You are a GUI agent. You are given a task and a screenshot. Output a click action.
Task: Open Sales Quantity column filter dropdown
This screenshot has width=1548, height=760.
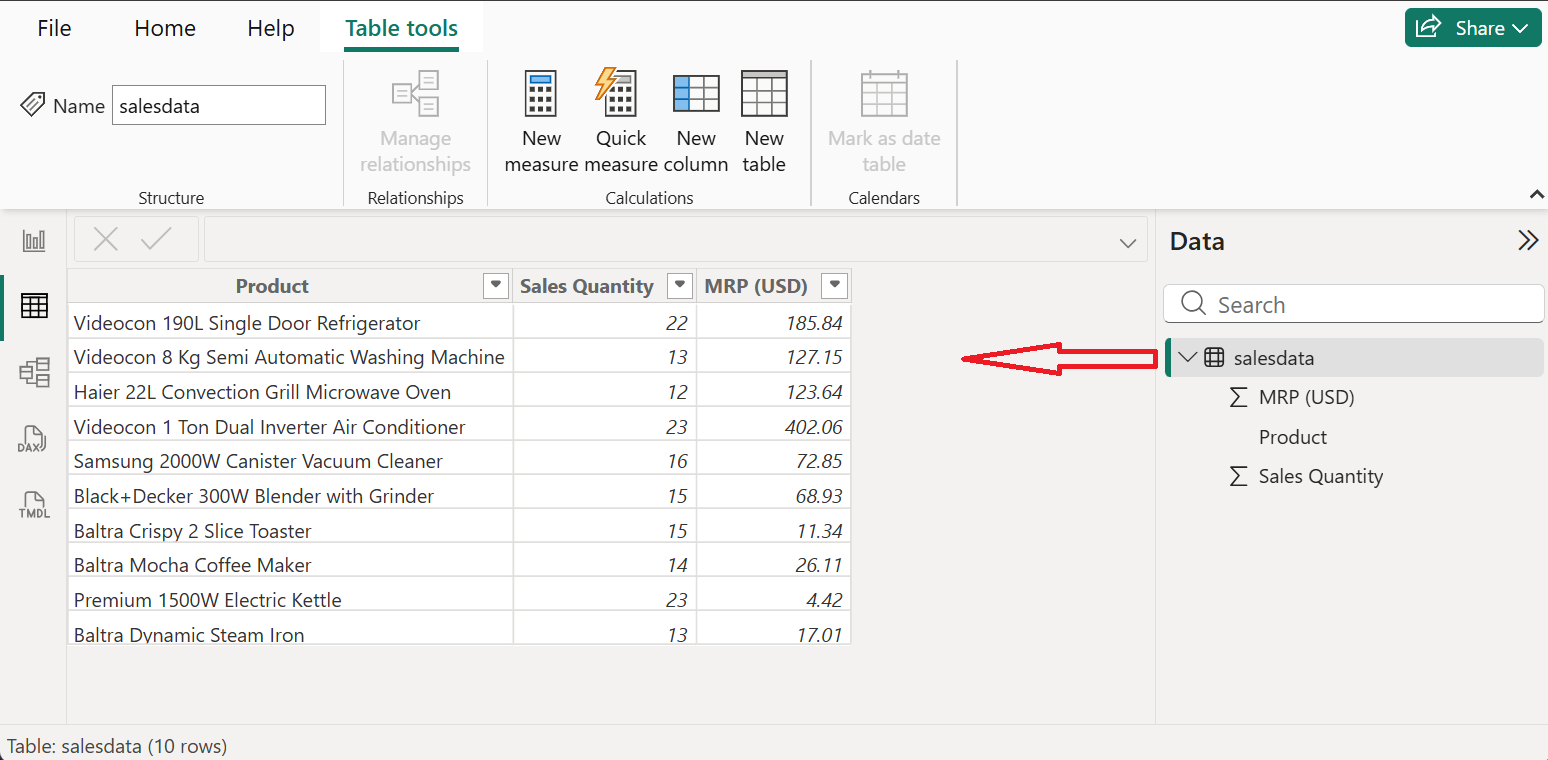pos(680,286)
